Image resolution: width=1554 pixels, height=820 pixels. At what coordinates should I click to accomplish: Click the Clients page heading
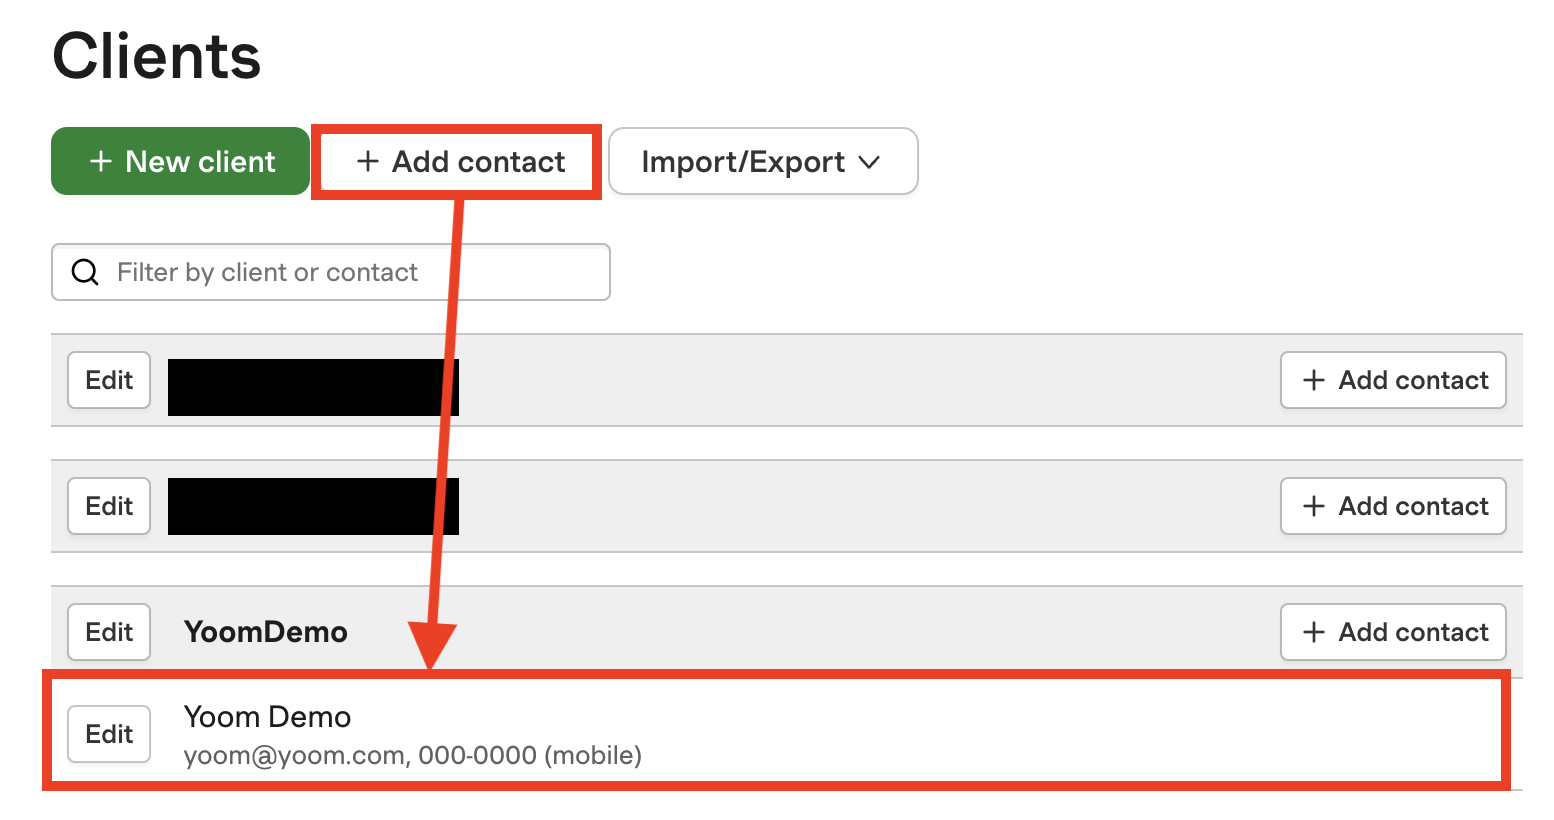(x=157, y=56)
